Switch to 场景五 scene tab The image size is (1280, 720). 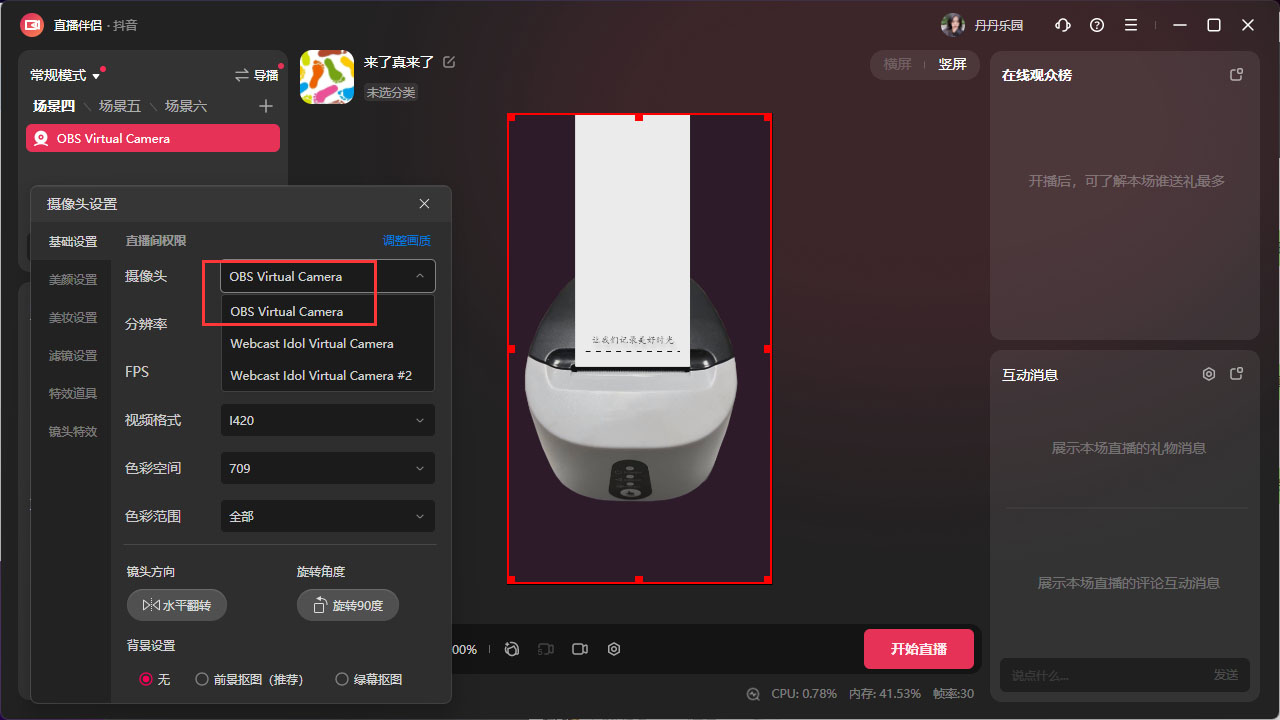point(119,106)
